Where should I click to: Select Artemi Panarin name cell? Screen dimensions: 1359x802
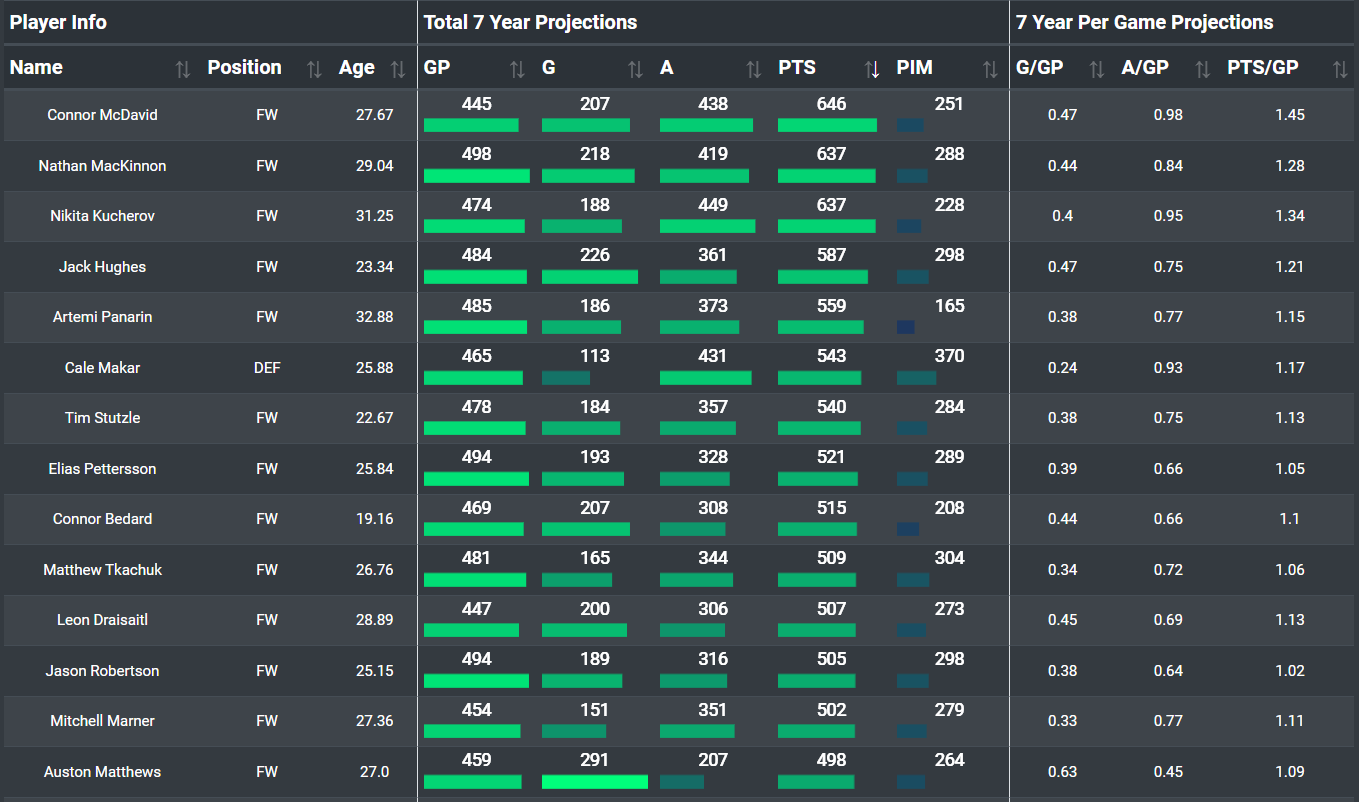102,317
